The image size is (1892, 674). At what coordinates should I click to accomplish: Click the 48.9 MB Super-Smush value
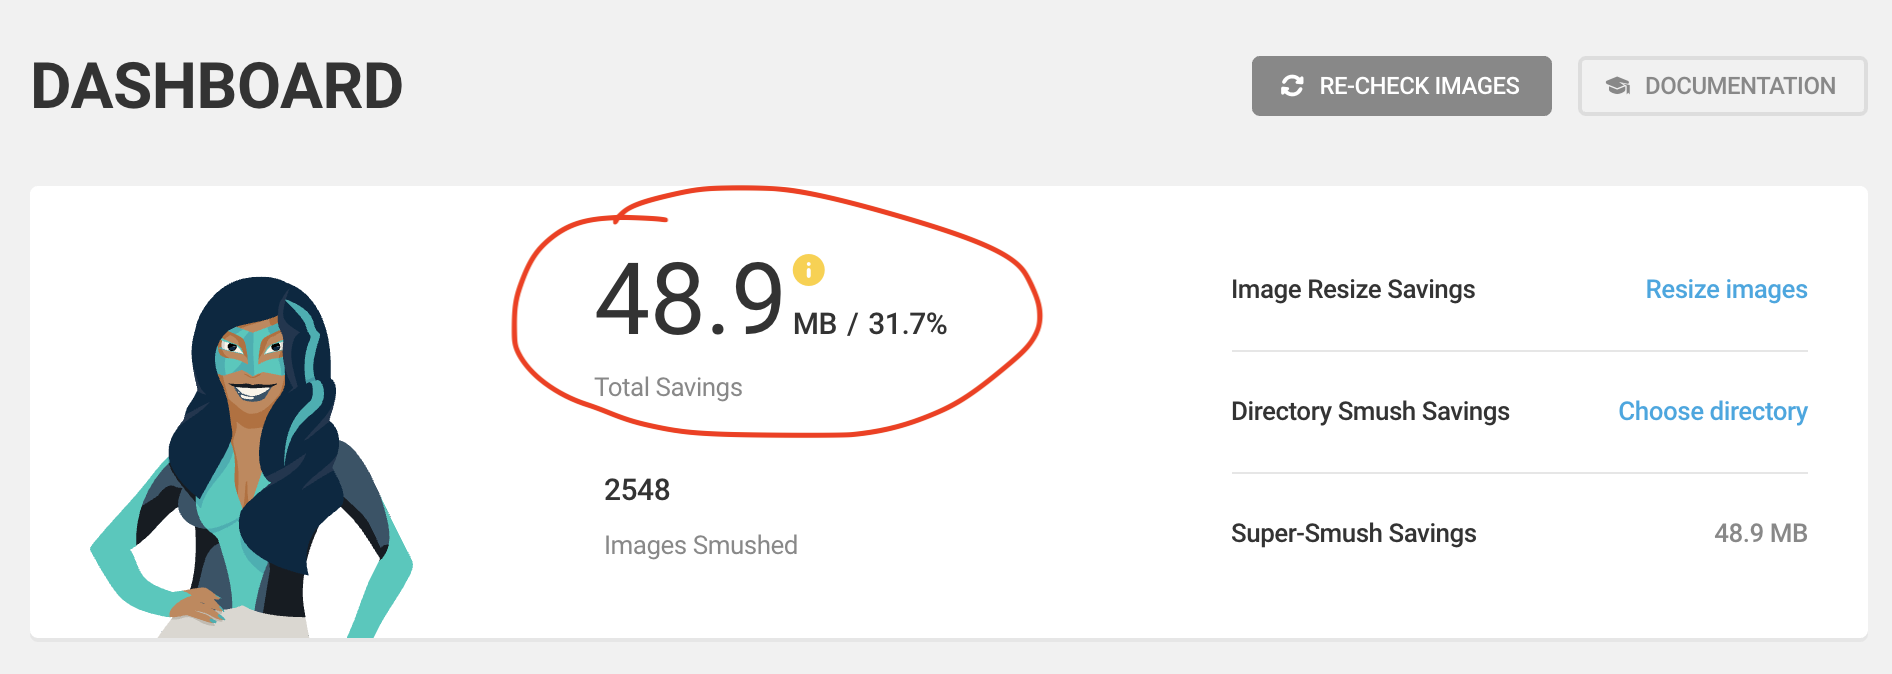(1760, 533)
